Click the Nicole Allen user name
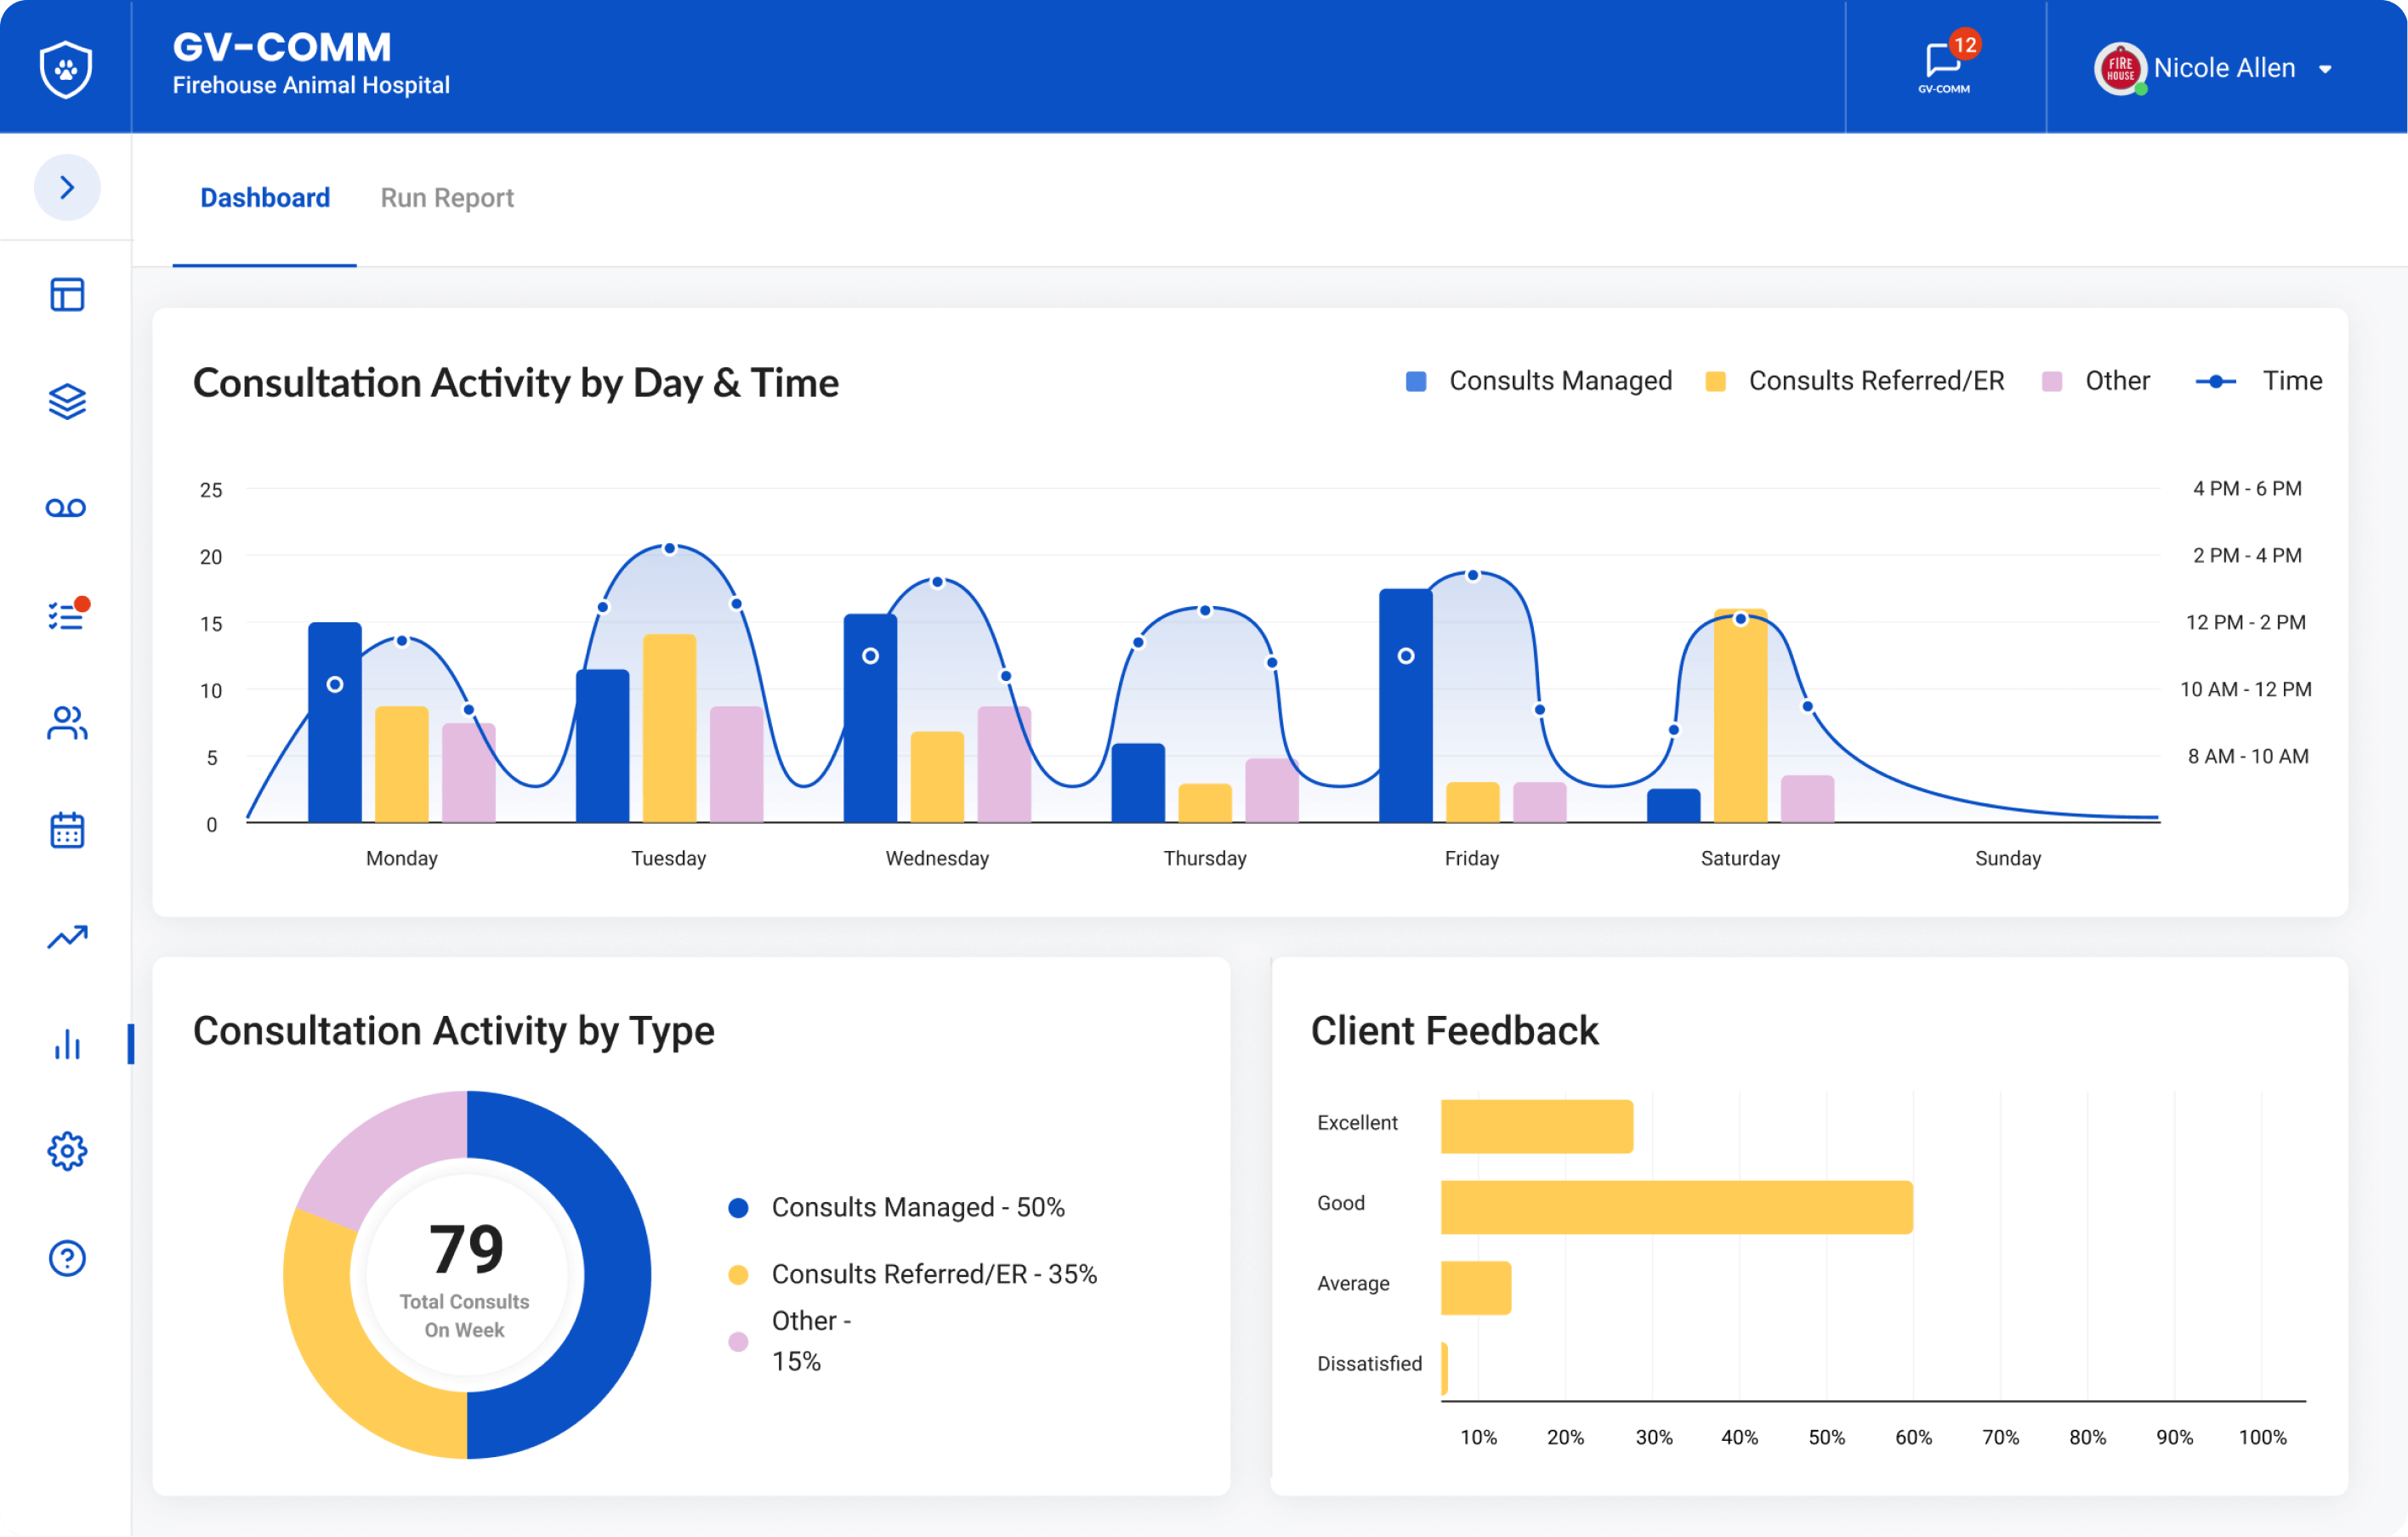 [2224, 68]
